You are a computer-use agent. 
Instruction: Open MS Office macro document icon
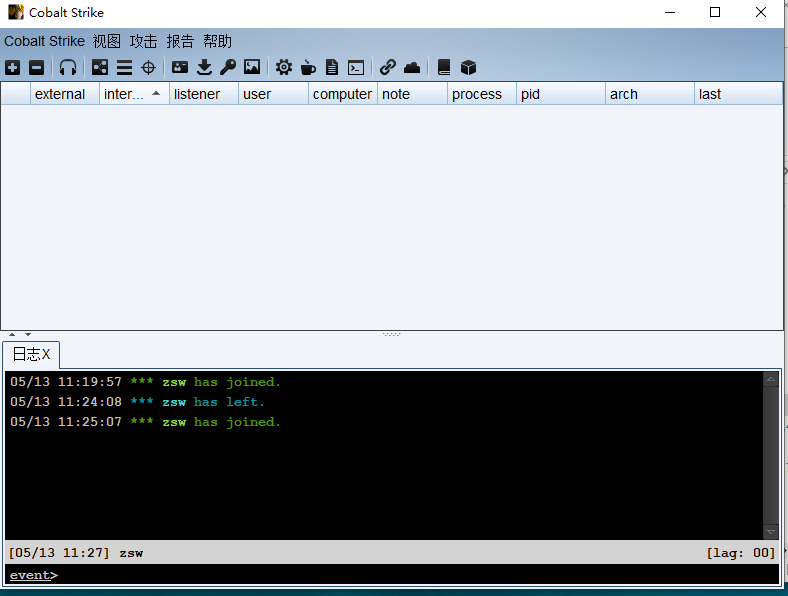332,67
